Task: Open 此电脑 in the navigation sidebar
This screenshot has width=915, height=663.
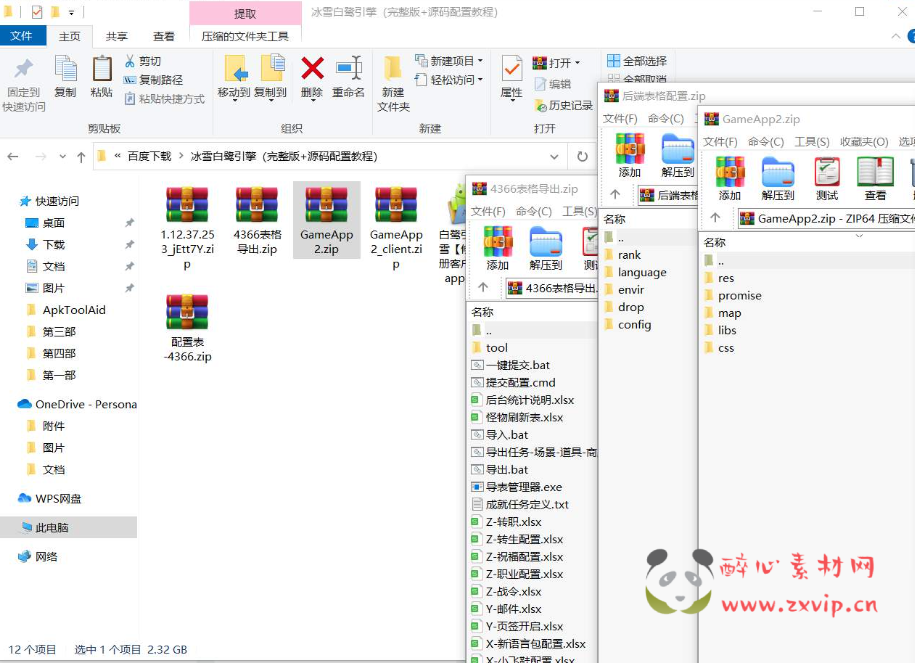Action: pos(52,528)
